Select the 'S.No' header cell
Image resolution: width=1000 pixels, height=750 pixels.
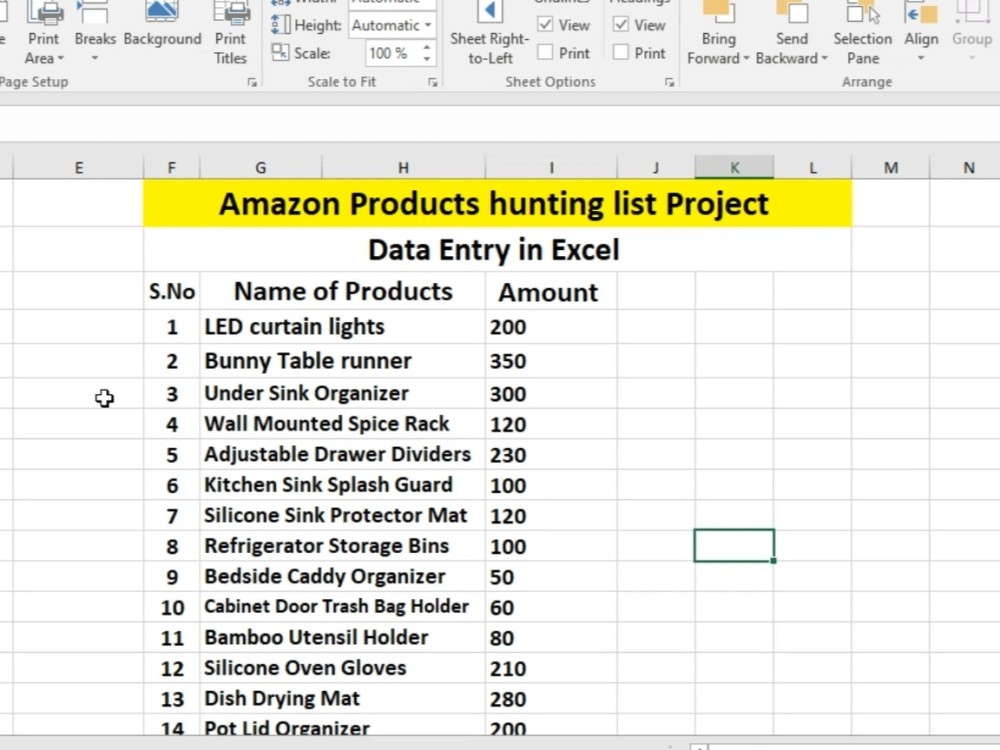pyautogui.click(x=172, y=291)
